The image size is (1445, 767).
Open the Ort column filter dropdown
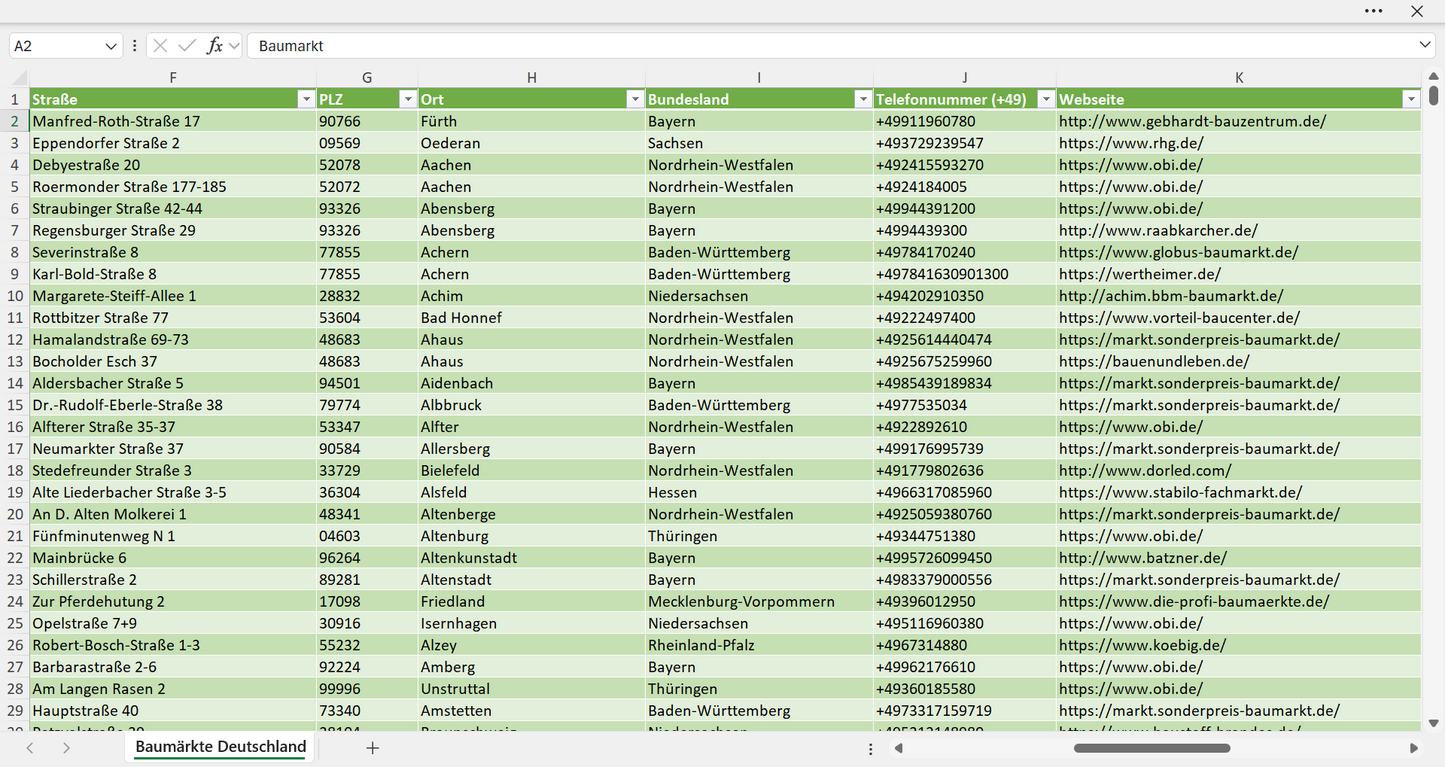[x=634, y=99]
